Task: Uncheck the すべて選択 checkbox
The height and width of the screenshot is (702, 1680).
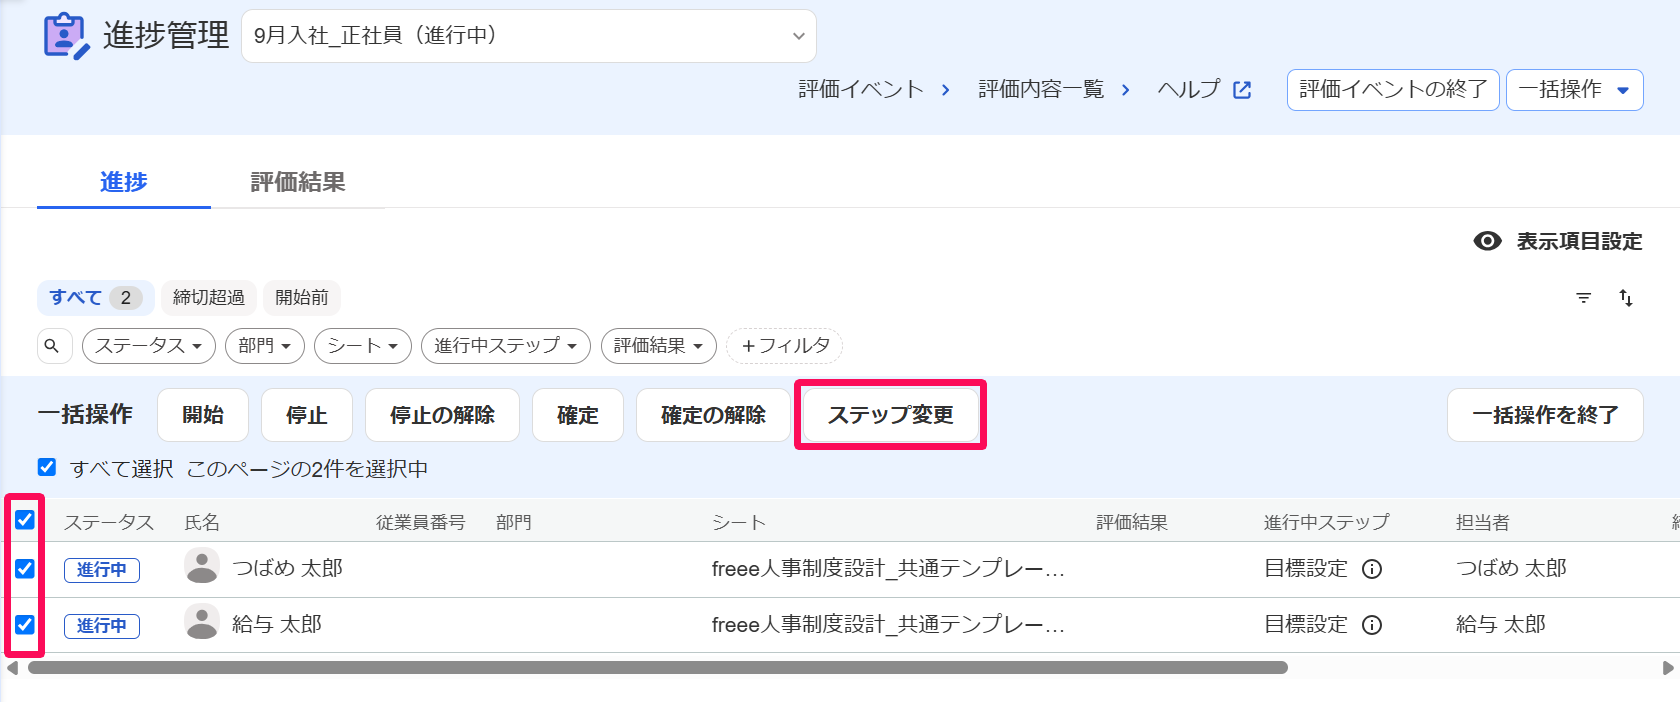Action: pos(47,467)
